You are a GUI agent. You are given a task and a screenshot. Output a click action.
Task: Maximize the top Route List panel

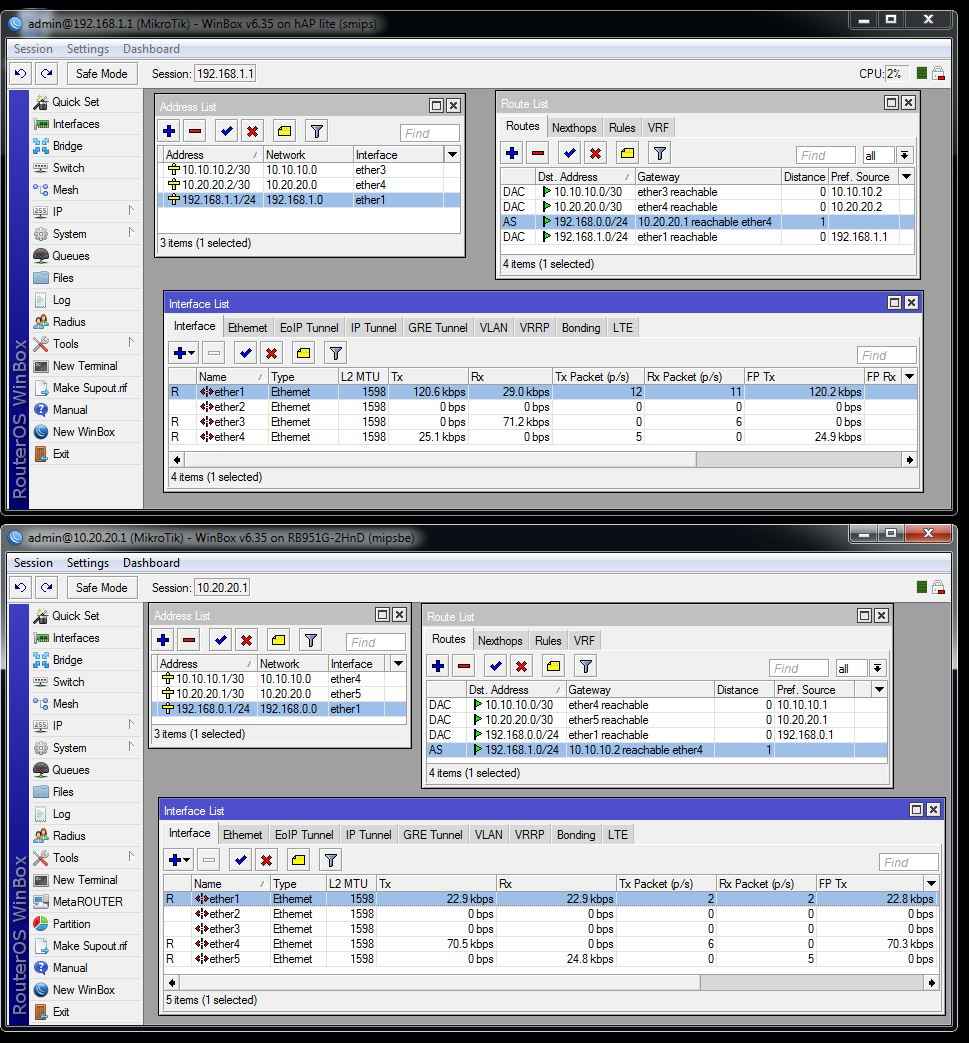[891, 102]
